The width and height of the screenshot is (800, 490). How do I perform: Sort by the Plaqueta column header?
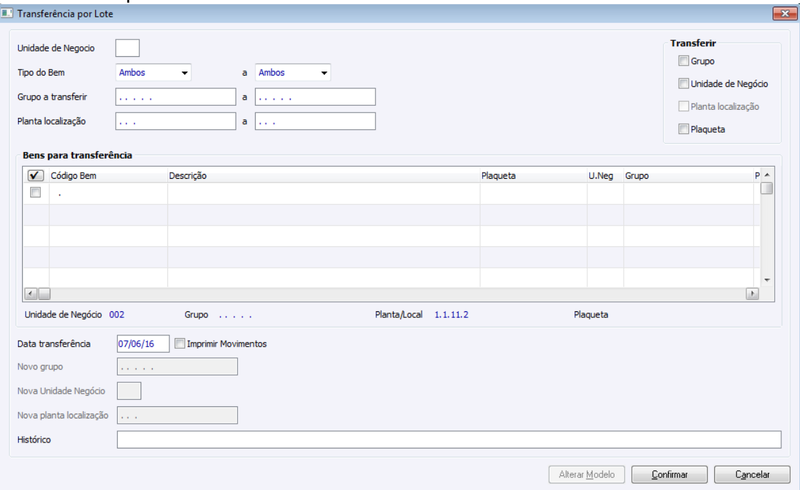tap(533, 176)
